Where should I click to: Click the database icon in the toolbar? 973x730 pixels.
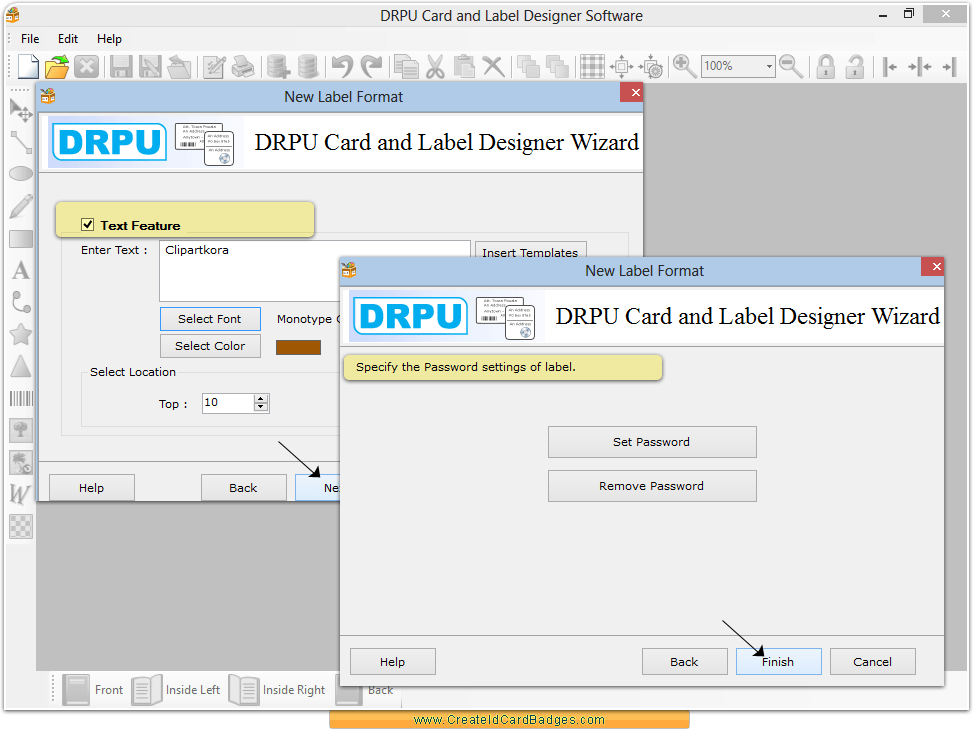coord(308,66)
